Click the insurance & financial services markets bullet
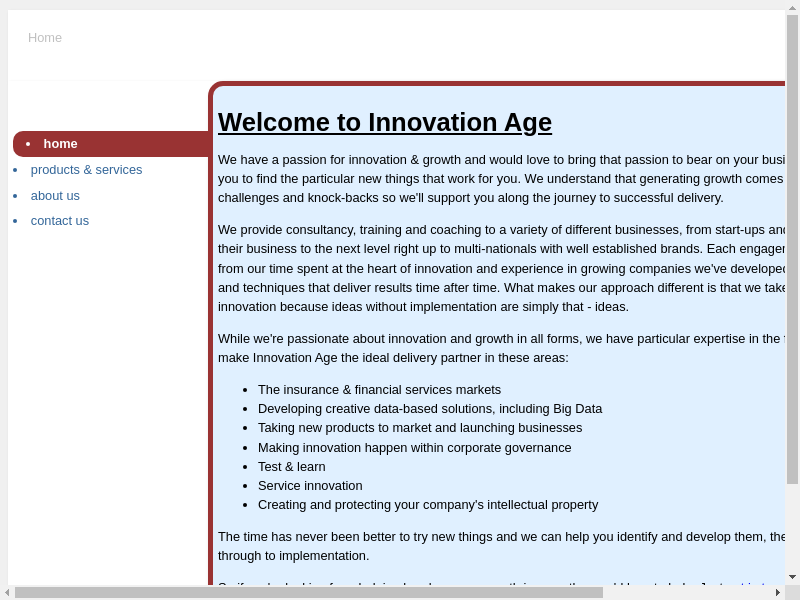 (x=379, y=390)
